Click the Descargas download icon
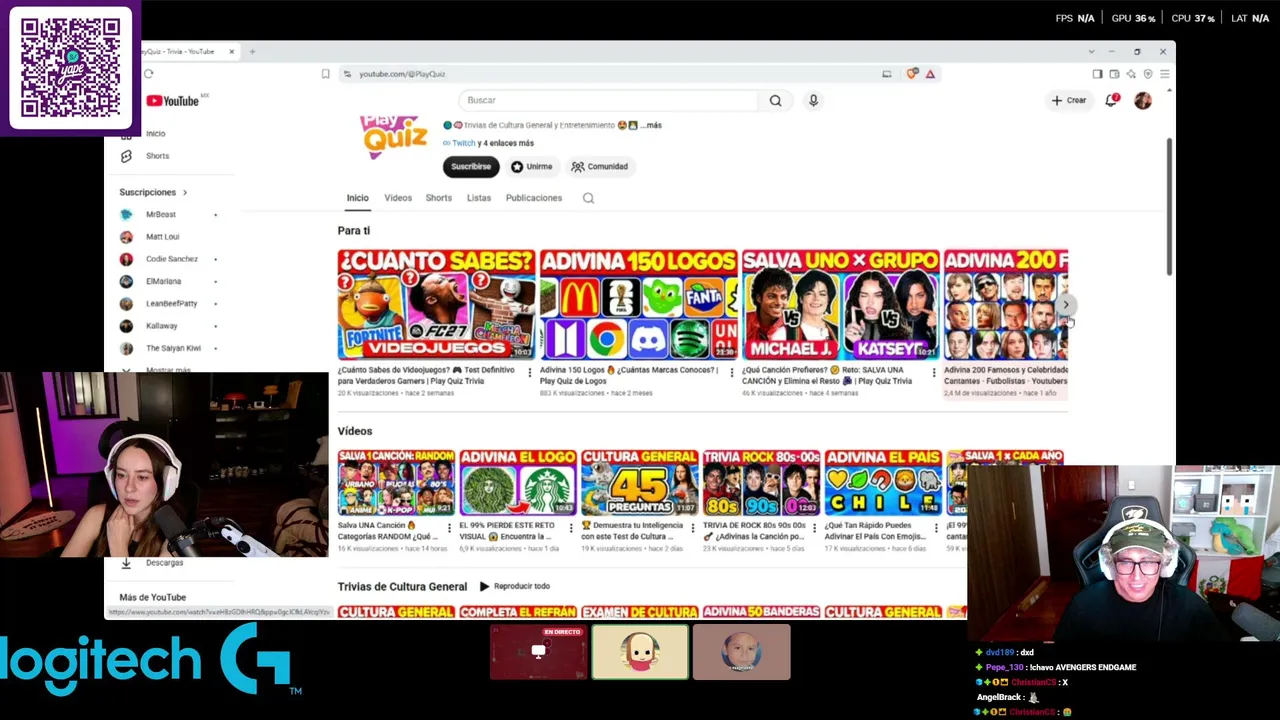This screenshot has height=720, width=1280. [x=126, y=563]
